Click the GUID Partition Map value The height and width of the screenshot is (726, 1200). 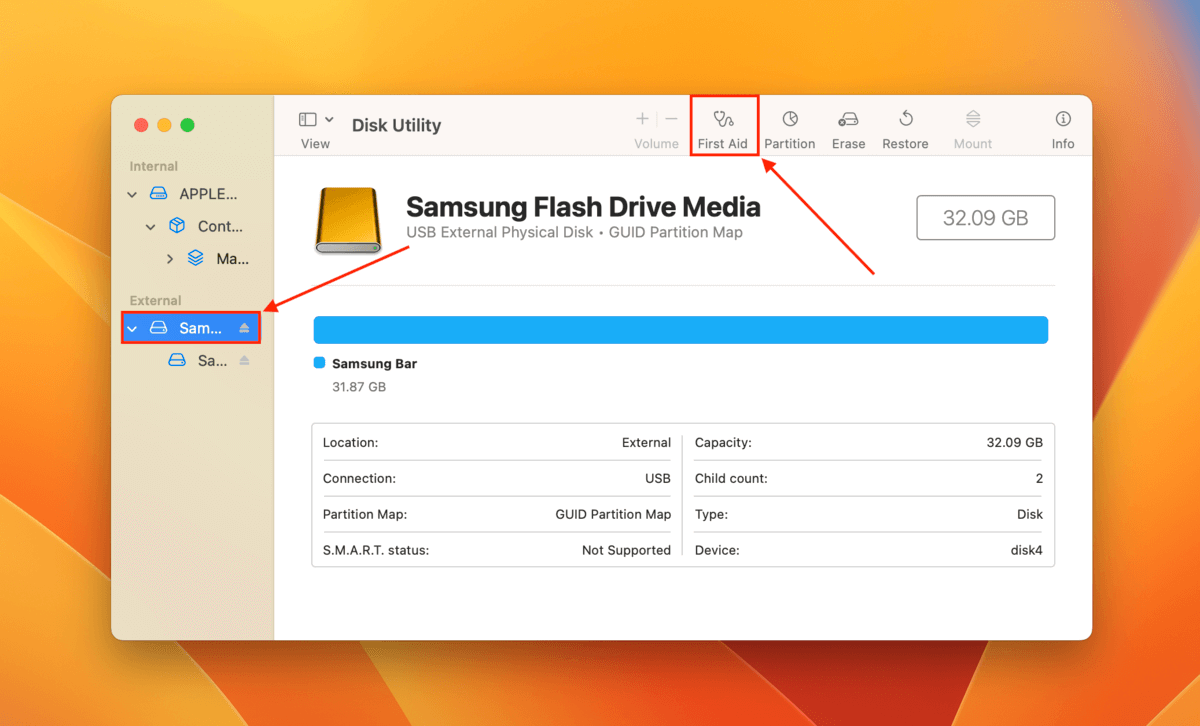[613, 514]
